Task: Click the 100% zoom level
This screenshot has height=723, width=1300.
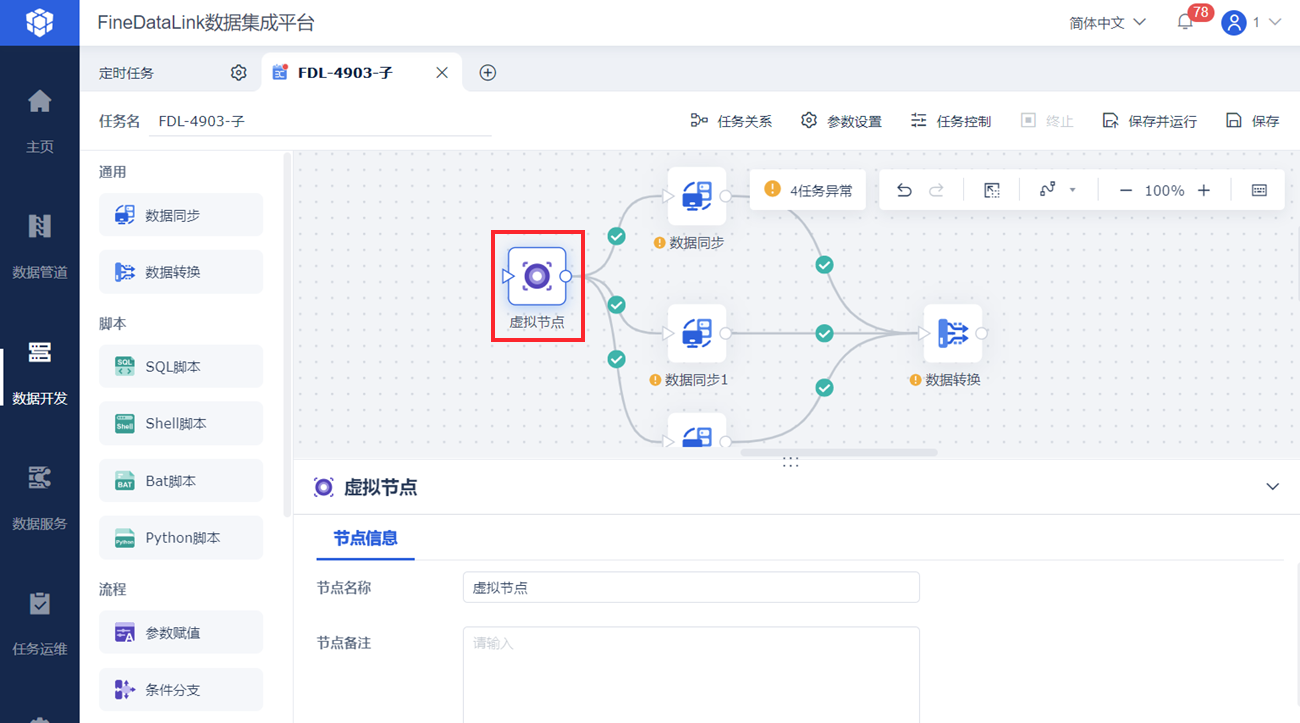Action: pyautogui.click(x=1165, y=190)
